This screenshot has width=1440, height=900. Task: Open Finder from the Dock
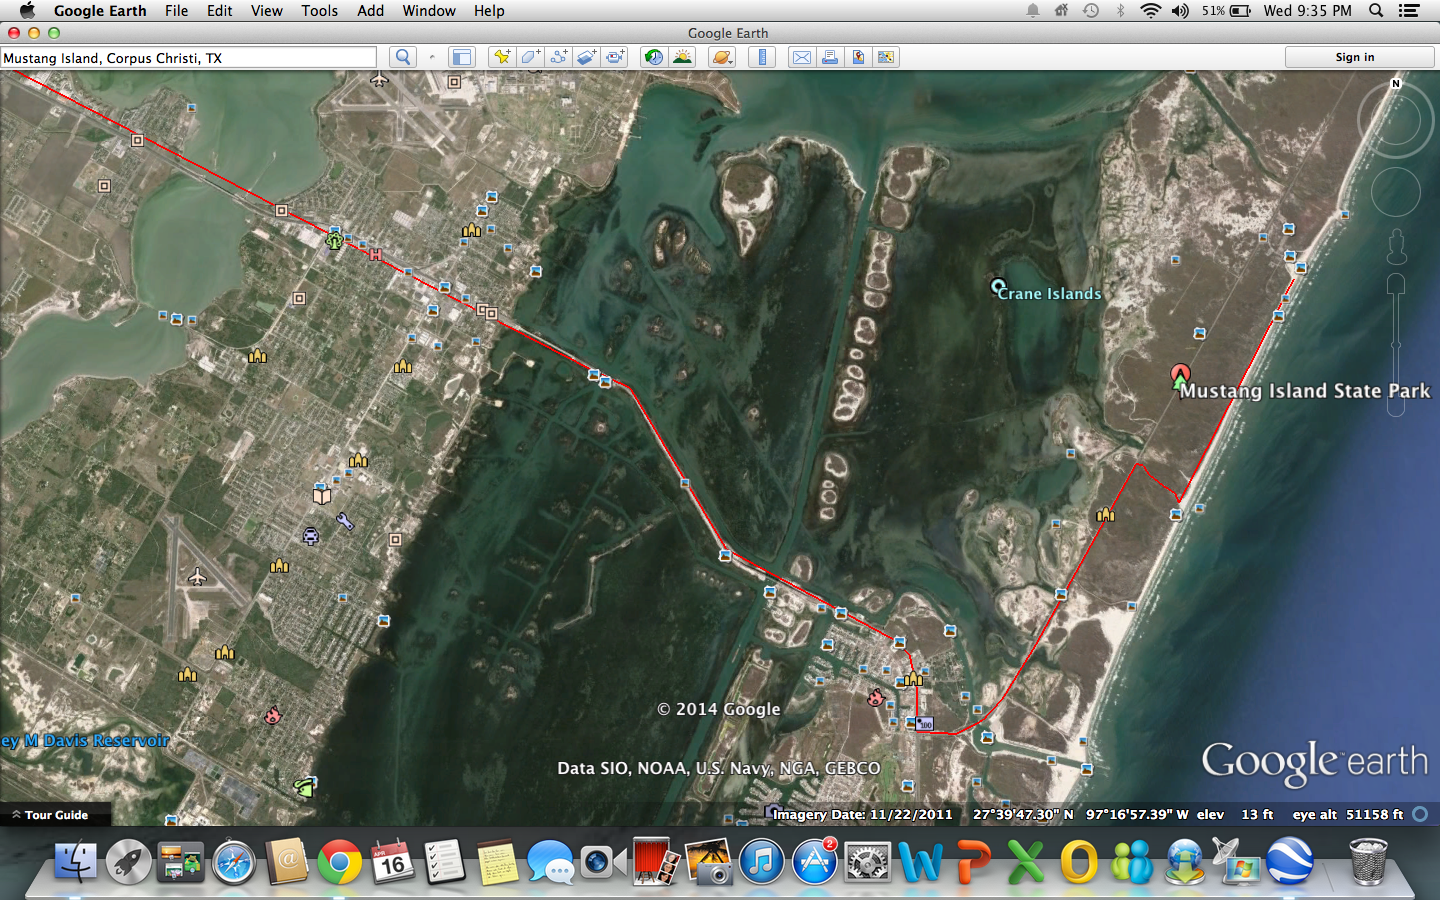click(75, 861)
